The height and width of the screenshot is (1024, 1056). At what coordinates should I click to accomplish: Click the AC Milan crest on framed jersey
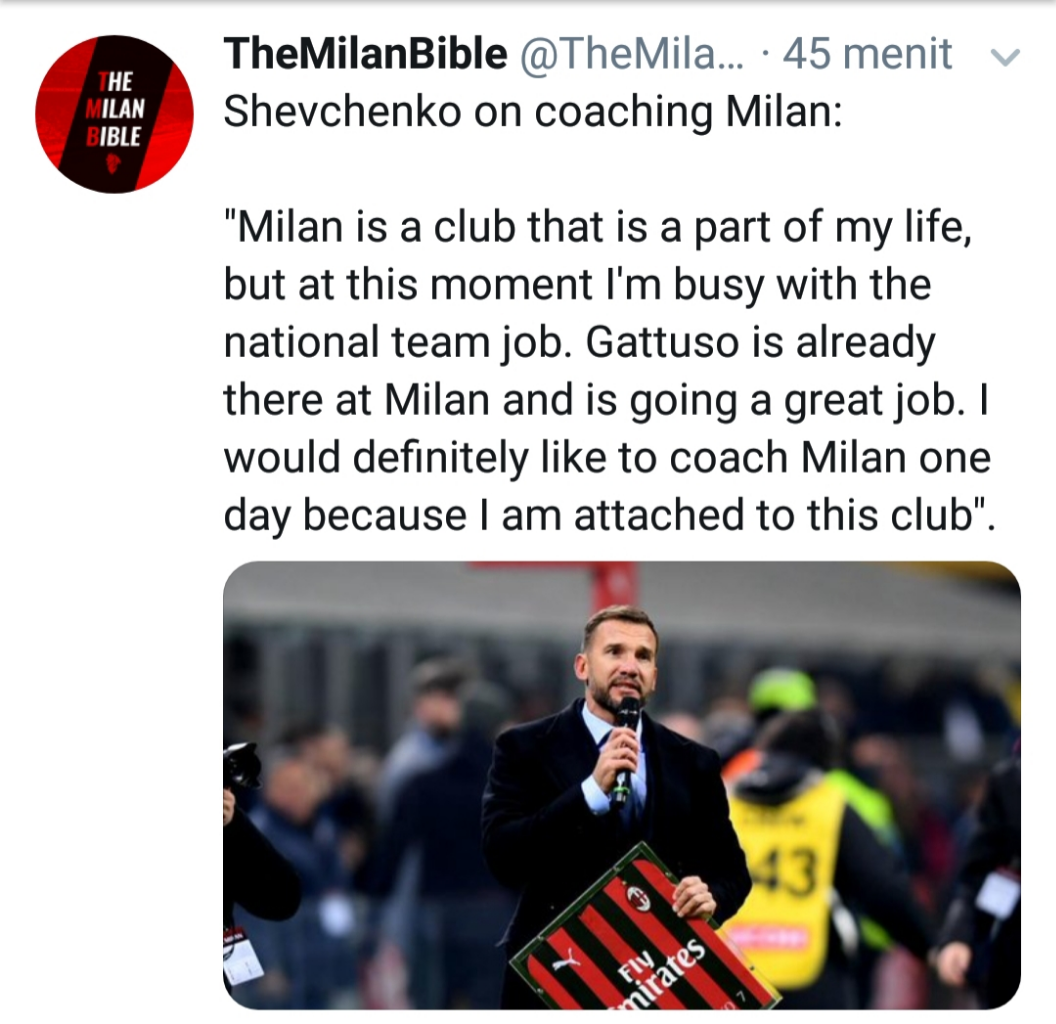pyautogui.click(x=638, y=898)
